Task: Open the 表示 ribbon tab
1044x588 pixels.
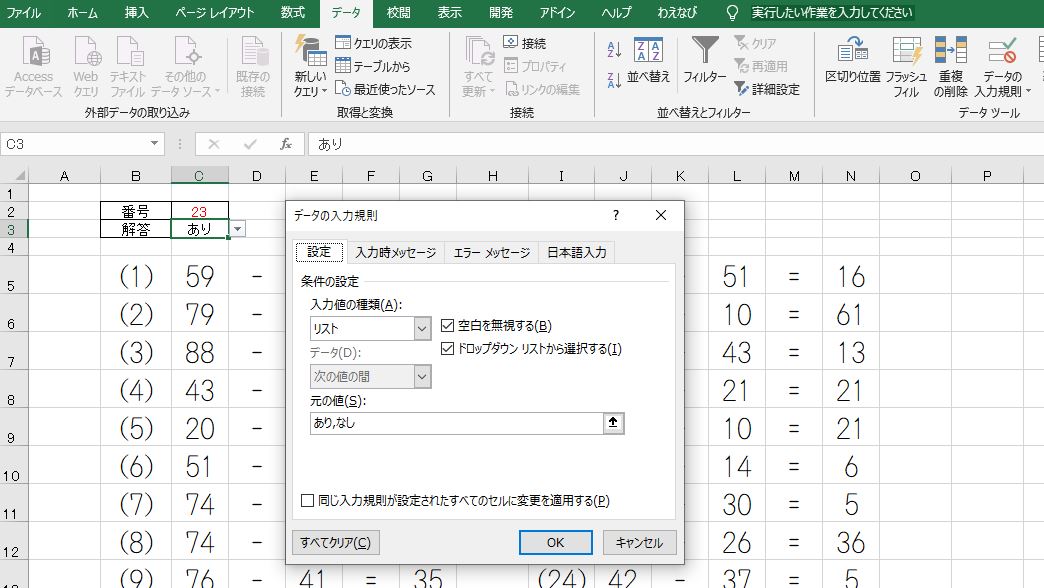Action: pos(449,13)
